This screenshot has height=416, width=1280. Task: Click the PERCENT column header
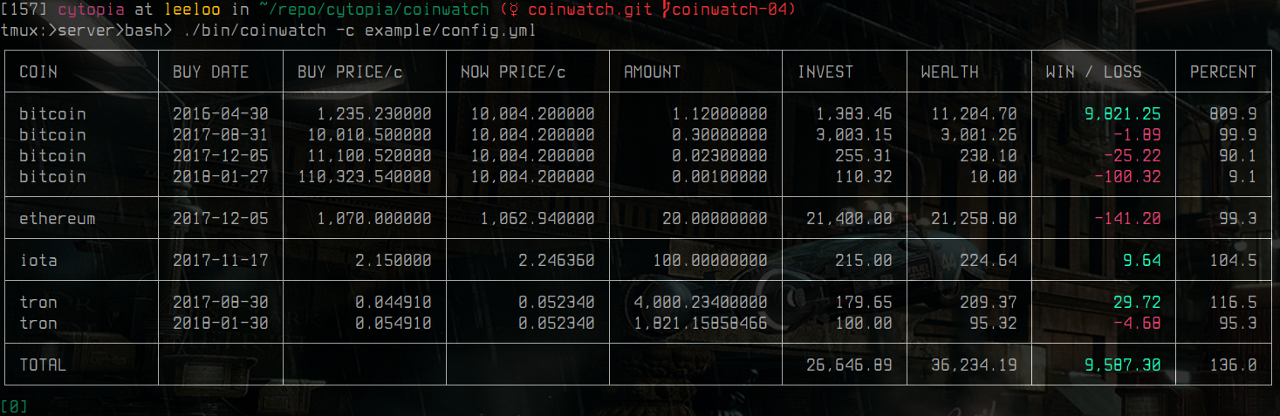[1223, 72]
